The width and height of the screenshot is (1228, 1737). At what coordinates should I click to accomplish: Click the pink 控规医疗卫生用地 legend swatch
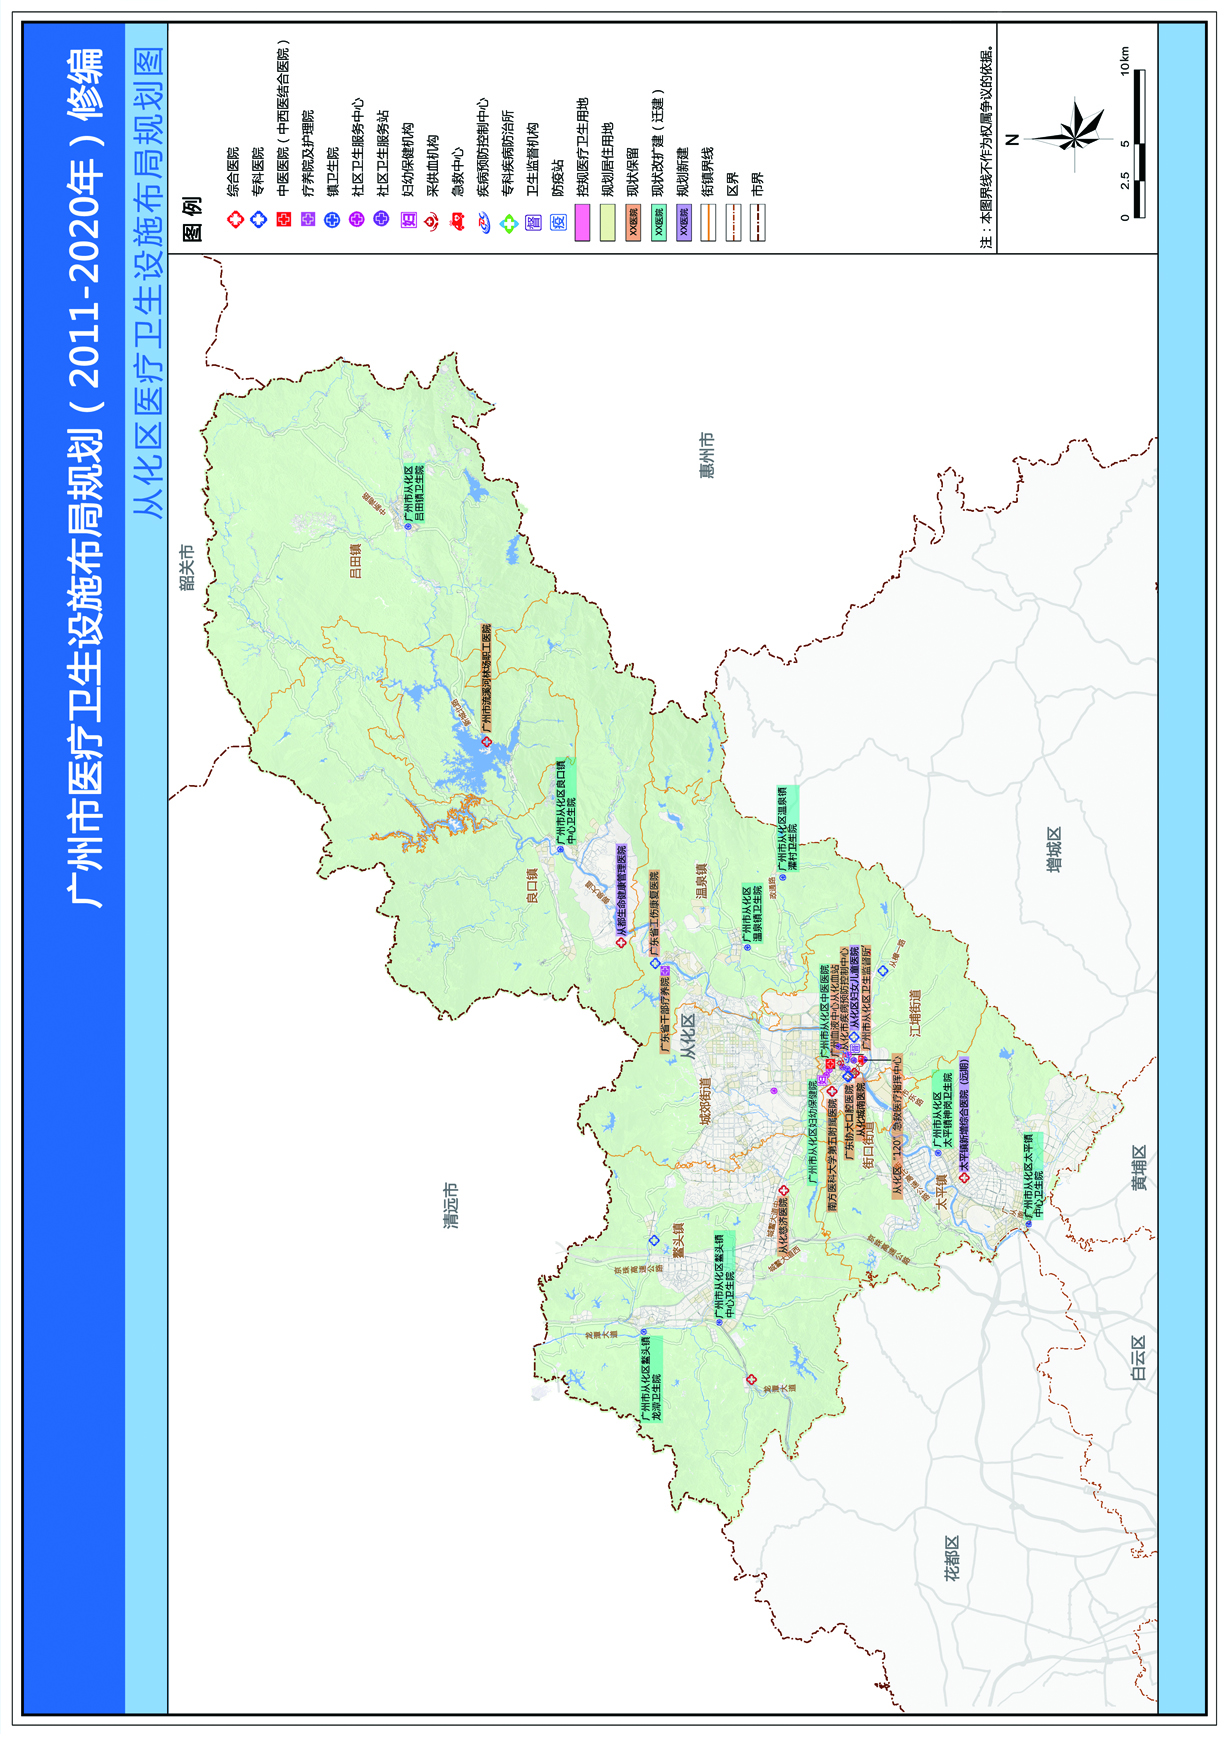[x=583, y=222]
